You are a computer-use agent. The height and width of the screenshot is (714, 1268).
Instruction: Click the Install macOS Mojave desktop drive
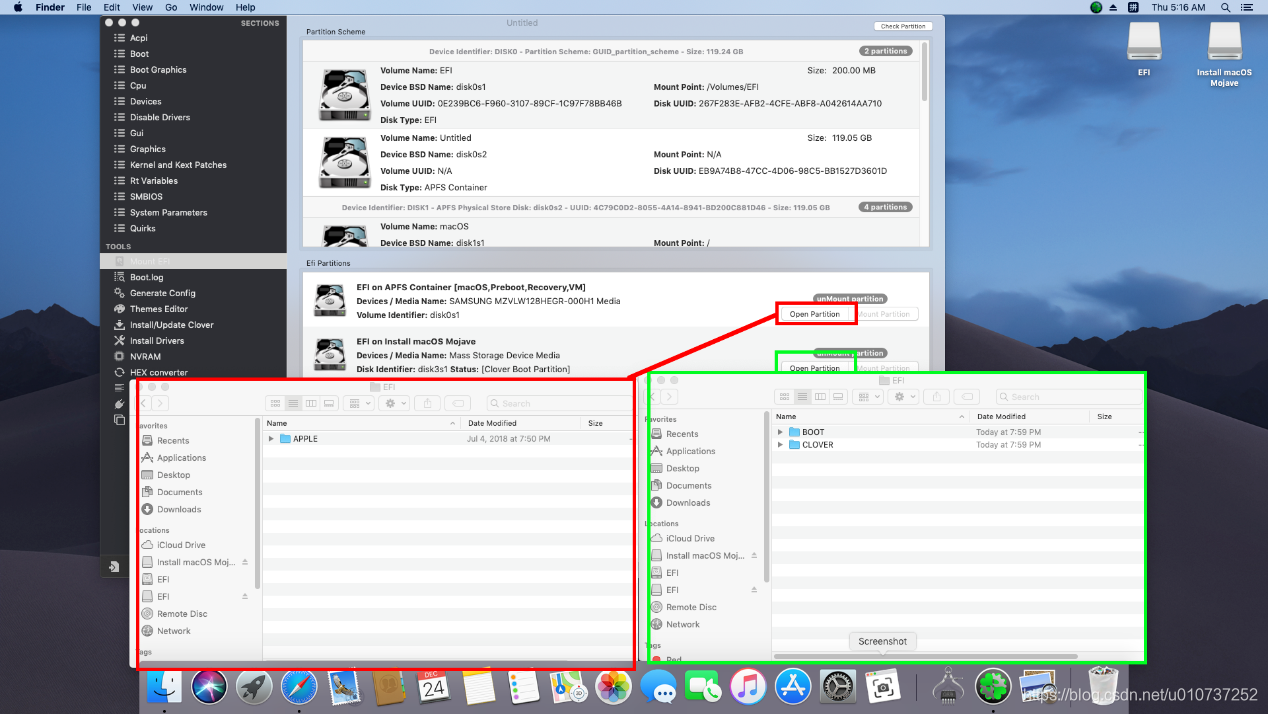click(x=1224, y=43)
